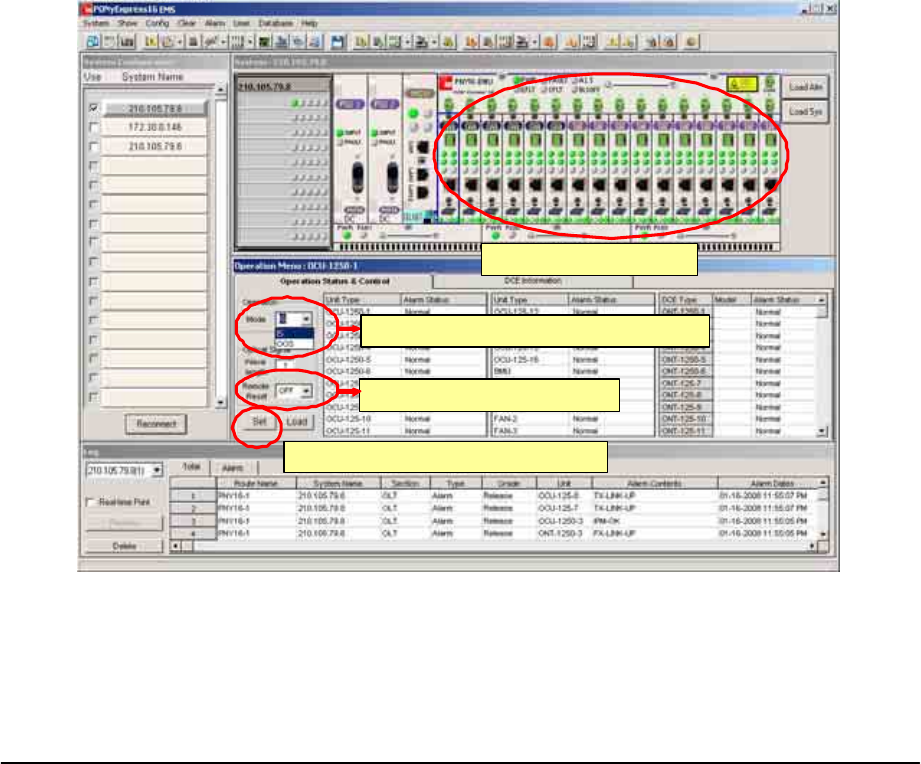Enable the Real-time Print checkbox
Screen dimensions: 921x764
[x=90, y=503]
